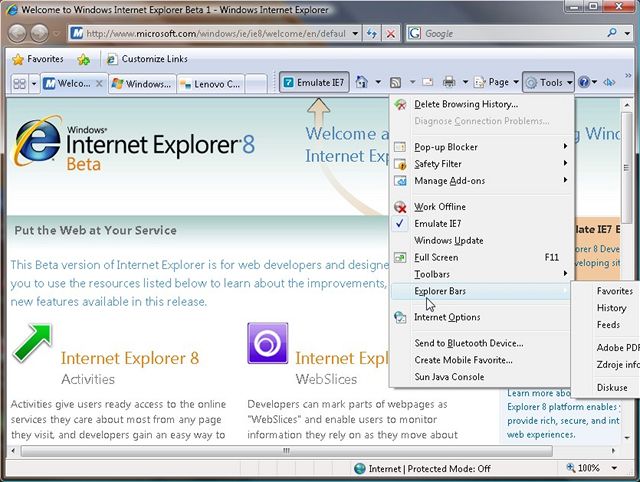The width and height of the screenshot is (640, 482).
Task: Expand the address bar history dropdown
Action: (x=355, y=33)
